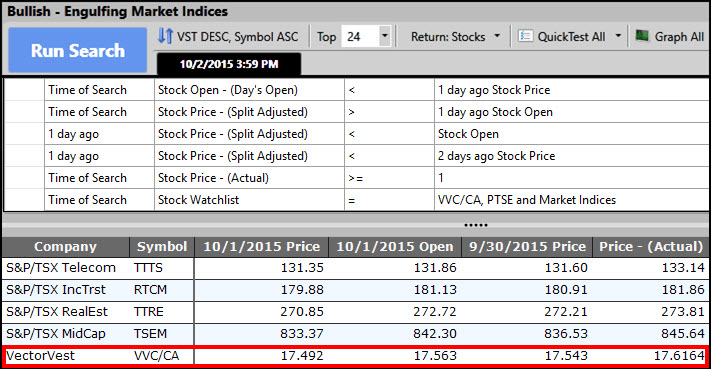Select the S&P/TSX Telecom row
Screen dimensions: 711x369
point(356,268)
